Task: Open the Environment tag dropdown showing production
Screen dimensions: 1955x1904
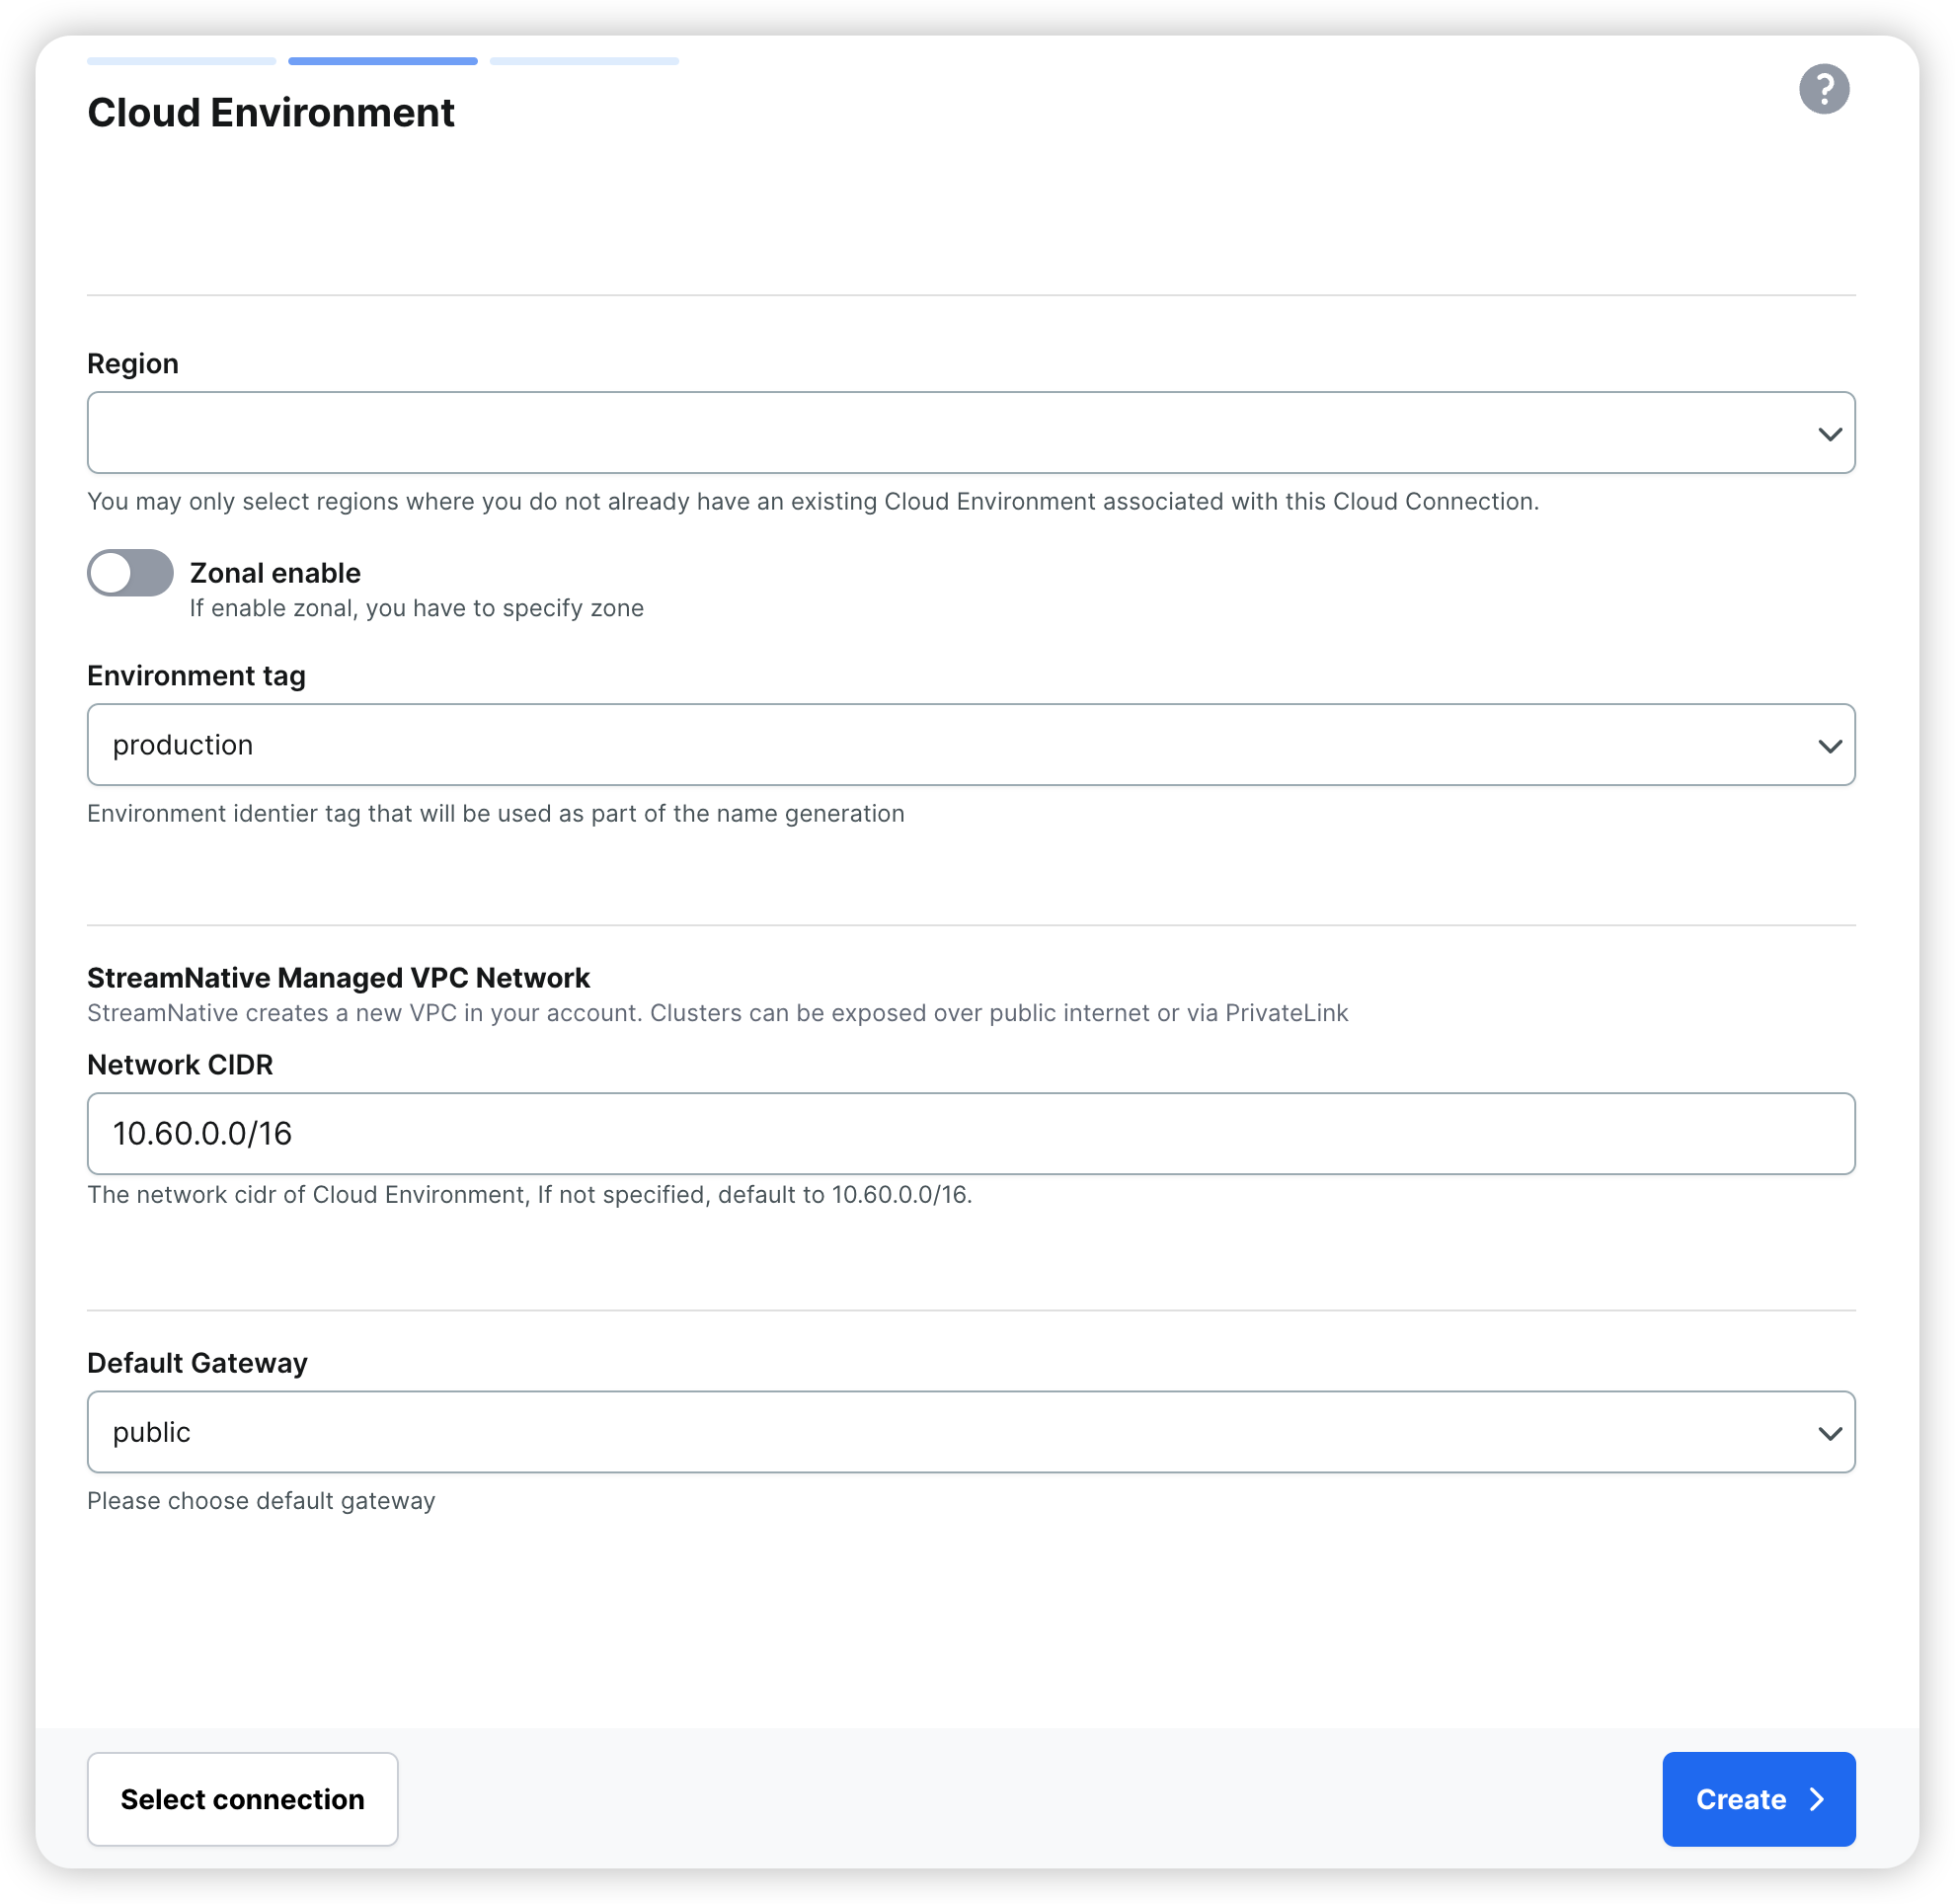Action: pos(970,745)
